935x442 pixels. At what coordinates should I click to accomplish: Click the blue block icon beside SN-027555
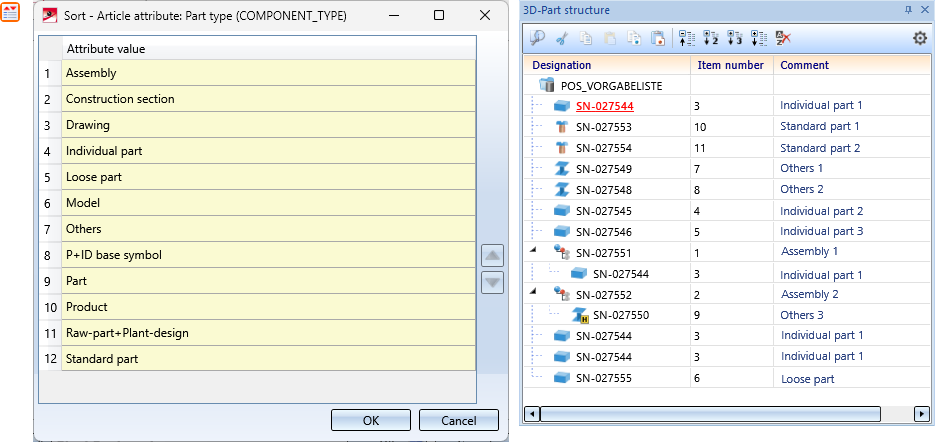[562, 378]
